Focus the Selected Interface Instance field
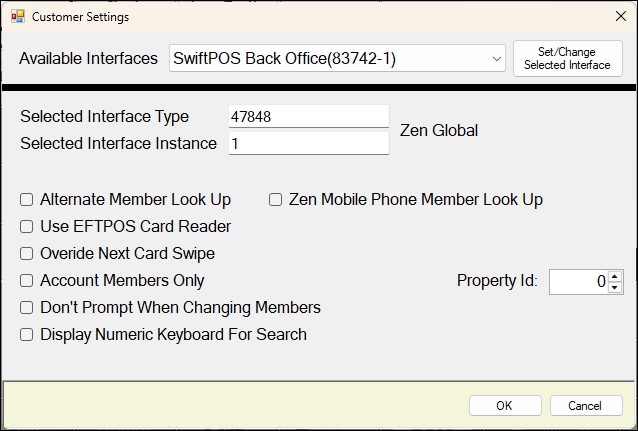638x431 pixels. point(307,144)
